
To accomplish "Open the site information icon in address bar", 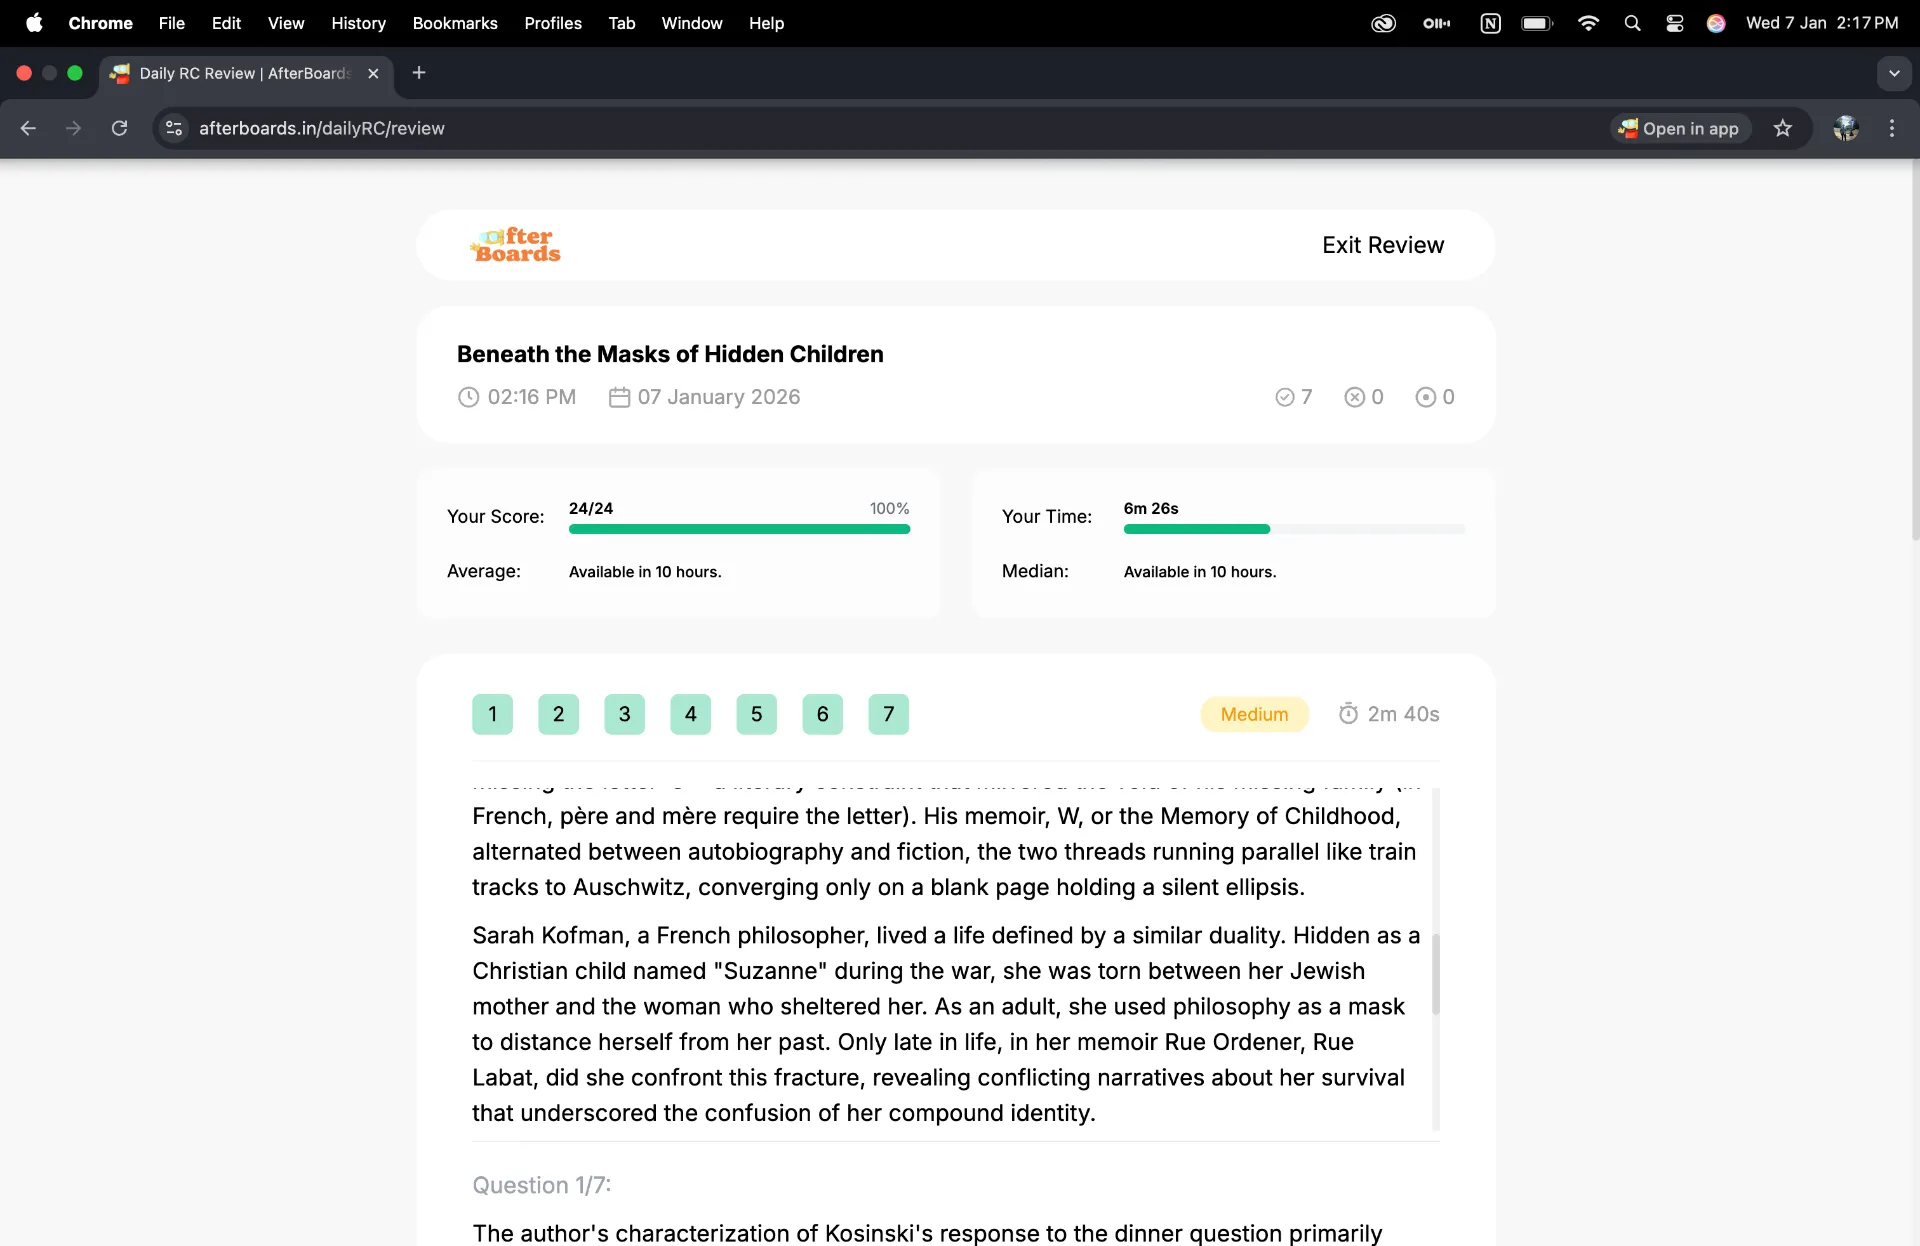I will click(x=174, y=128).
